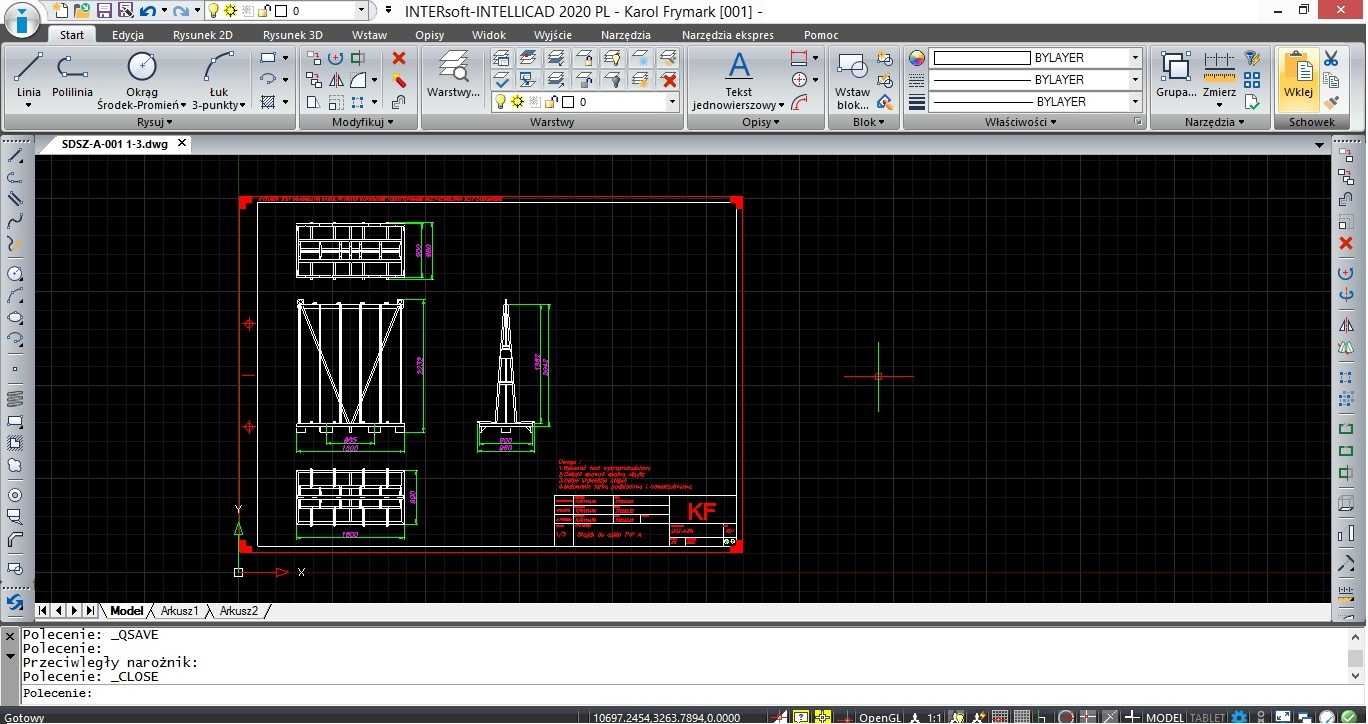The height and width of the screenshot is (724, 1368).
Task: Pick the Łuk 3-punkty arc tool
Action: point(218,80)
